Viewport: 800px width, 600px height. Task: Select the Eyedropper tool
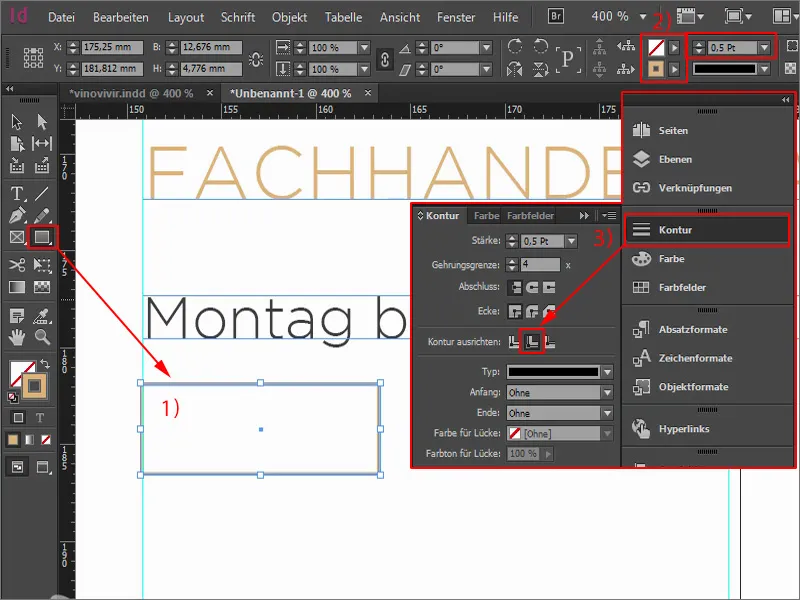(x=42, y=316)
